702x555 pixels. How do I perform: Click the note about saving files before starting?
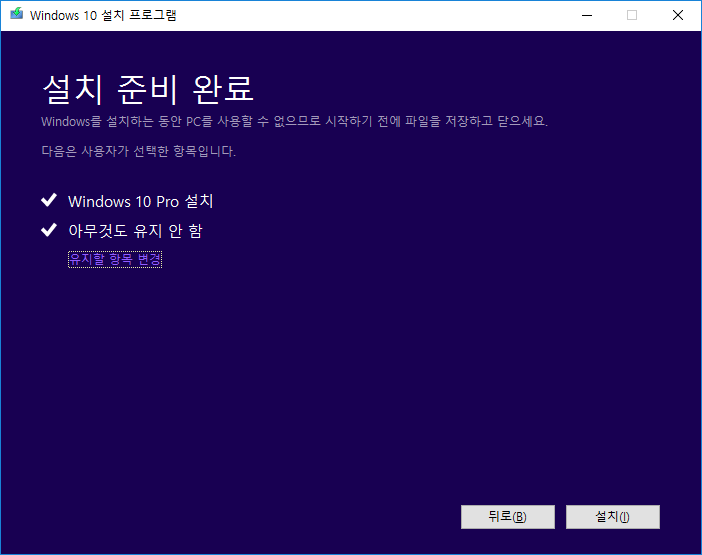click(295, 121)
